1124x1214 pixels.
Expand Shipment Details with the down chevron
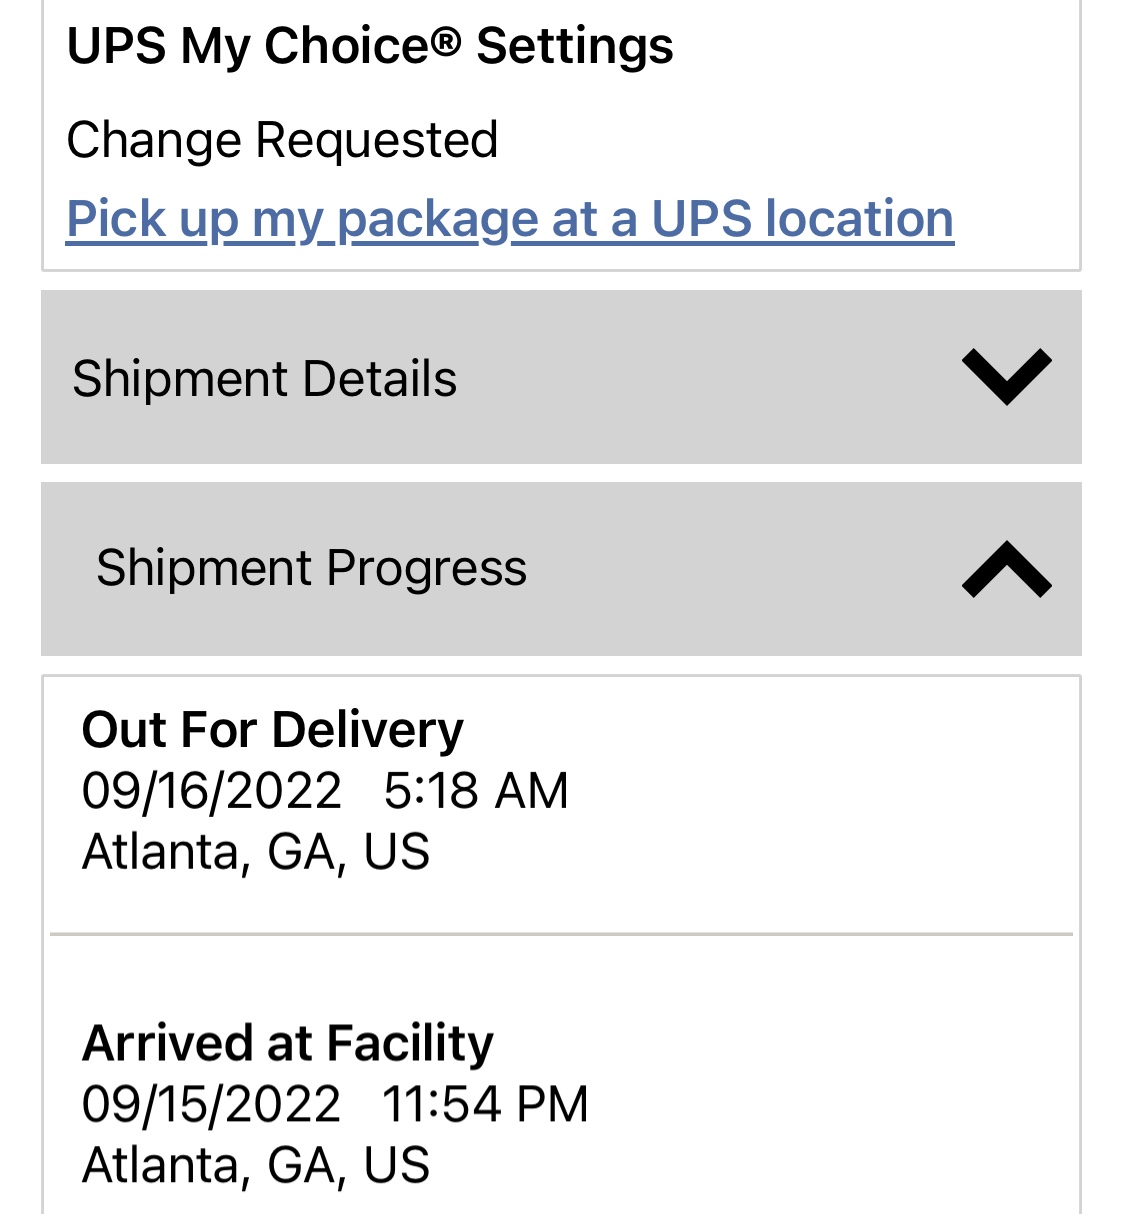tap(1006, 377)
